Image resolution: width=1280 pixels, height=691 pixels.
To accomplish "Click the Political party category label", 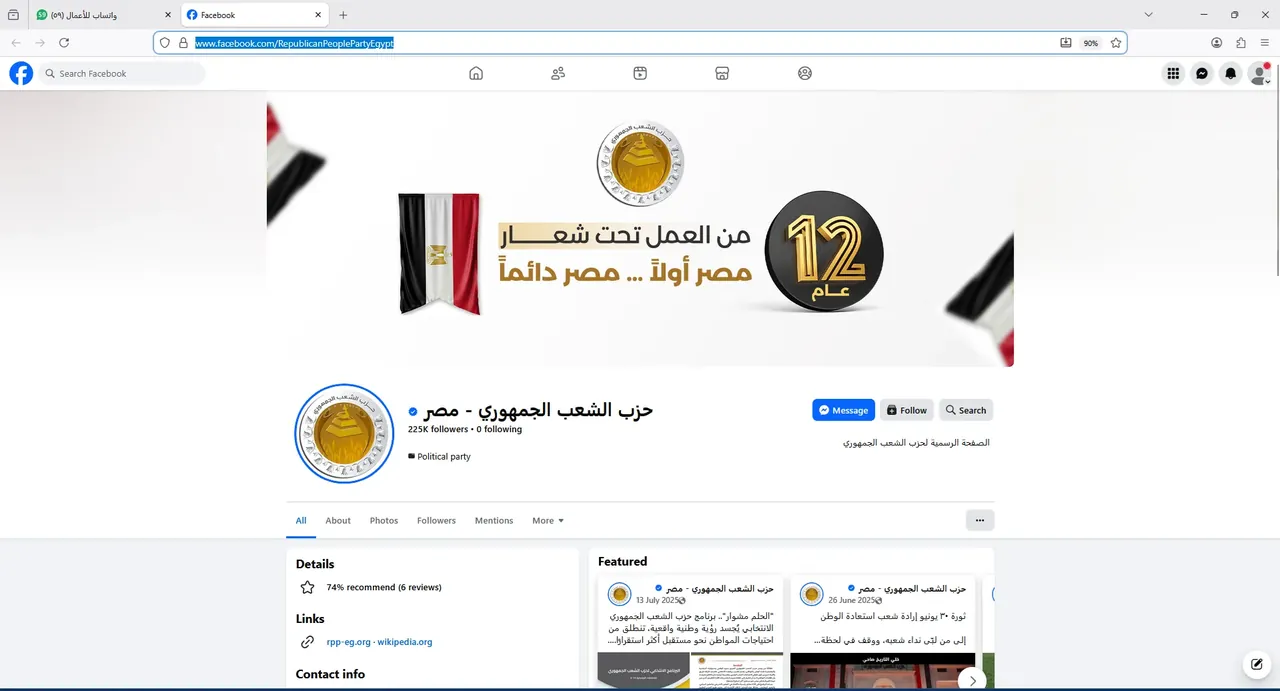I will (x=444, y=456).
